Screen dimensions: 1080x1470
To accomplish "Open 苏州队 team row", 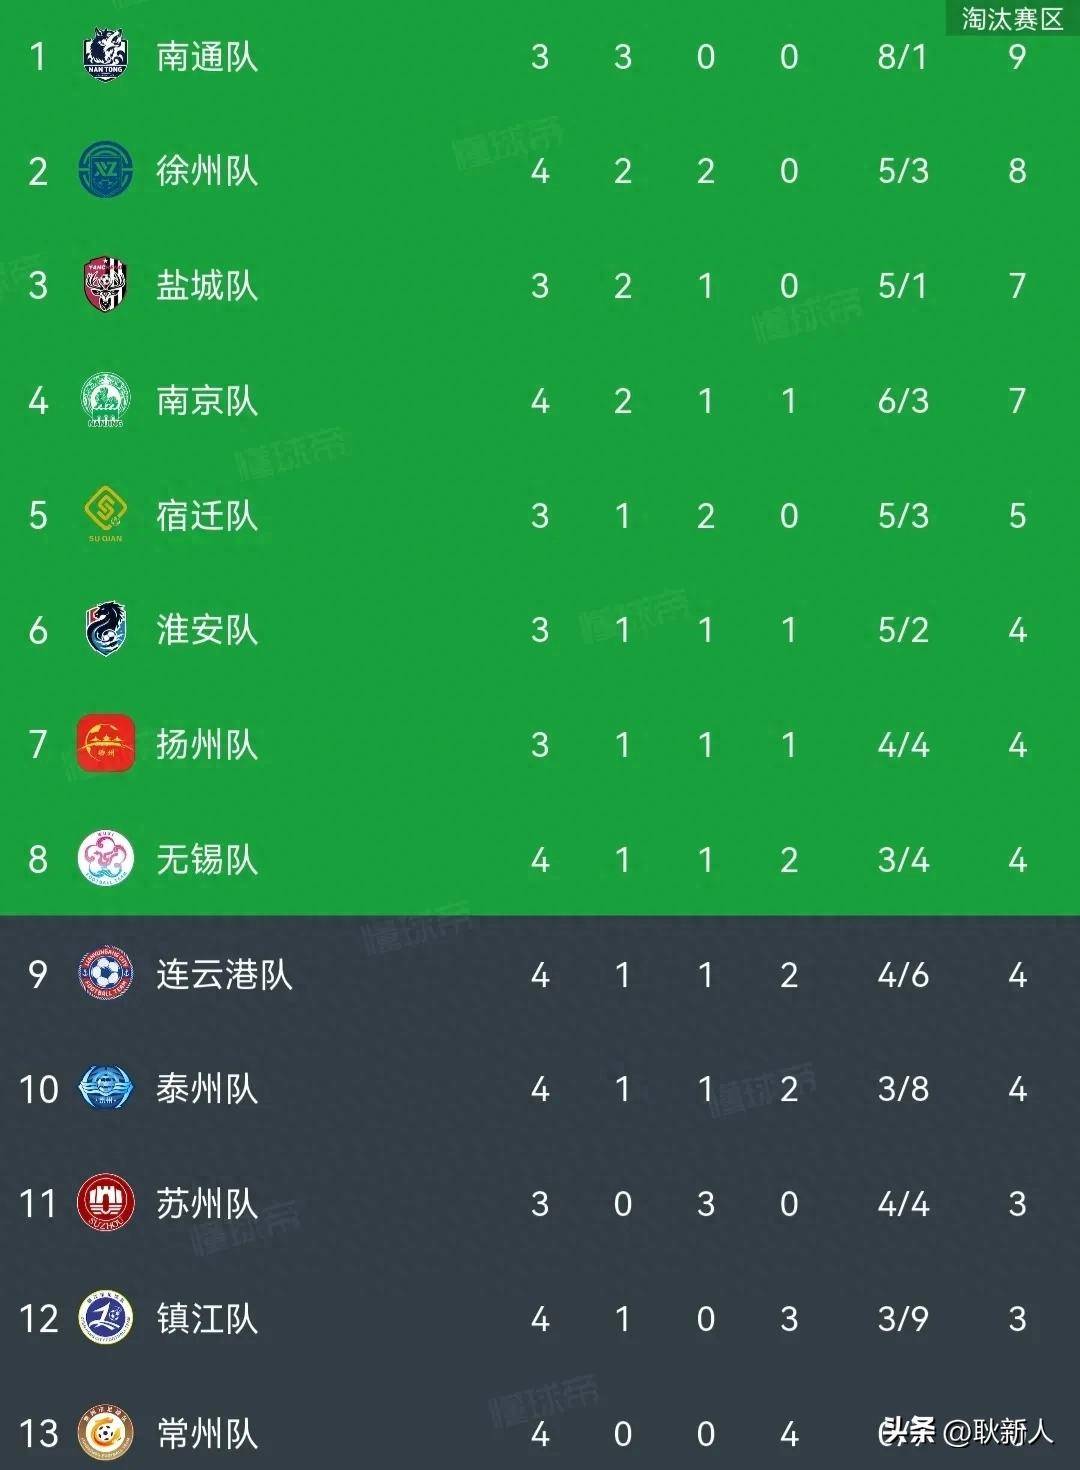I will (x=540, y=1203).
